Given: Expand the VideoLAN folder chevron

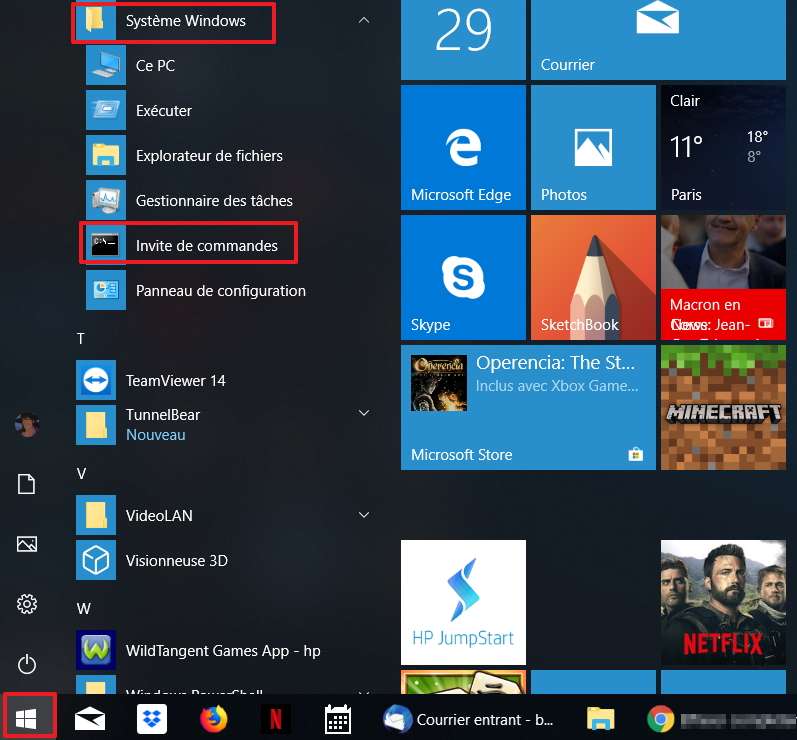Looking at the screenshot, I should 364,515.
